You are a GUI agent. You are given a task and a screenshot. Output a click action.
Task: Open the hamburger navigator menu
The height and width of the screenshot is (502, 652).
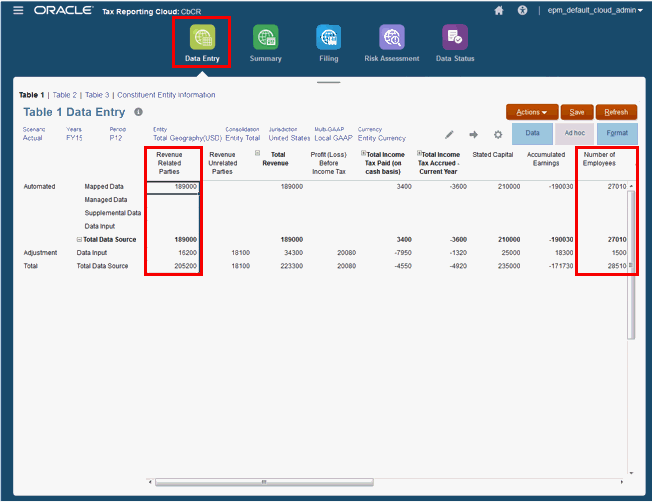pos(18,10)
